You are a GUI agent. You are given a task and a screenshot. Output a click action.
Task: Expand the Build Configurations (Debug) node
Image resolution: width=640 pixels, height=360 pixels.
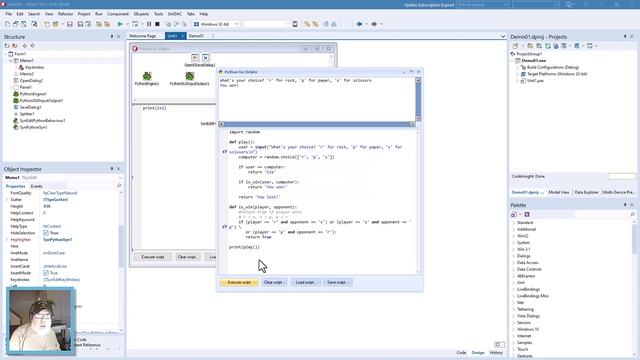(x=518, y=67)
